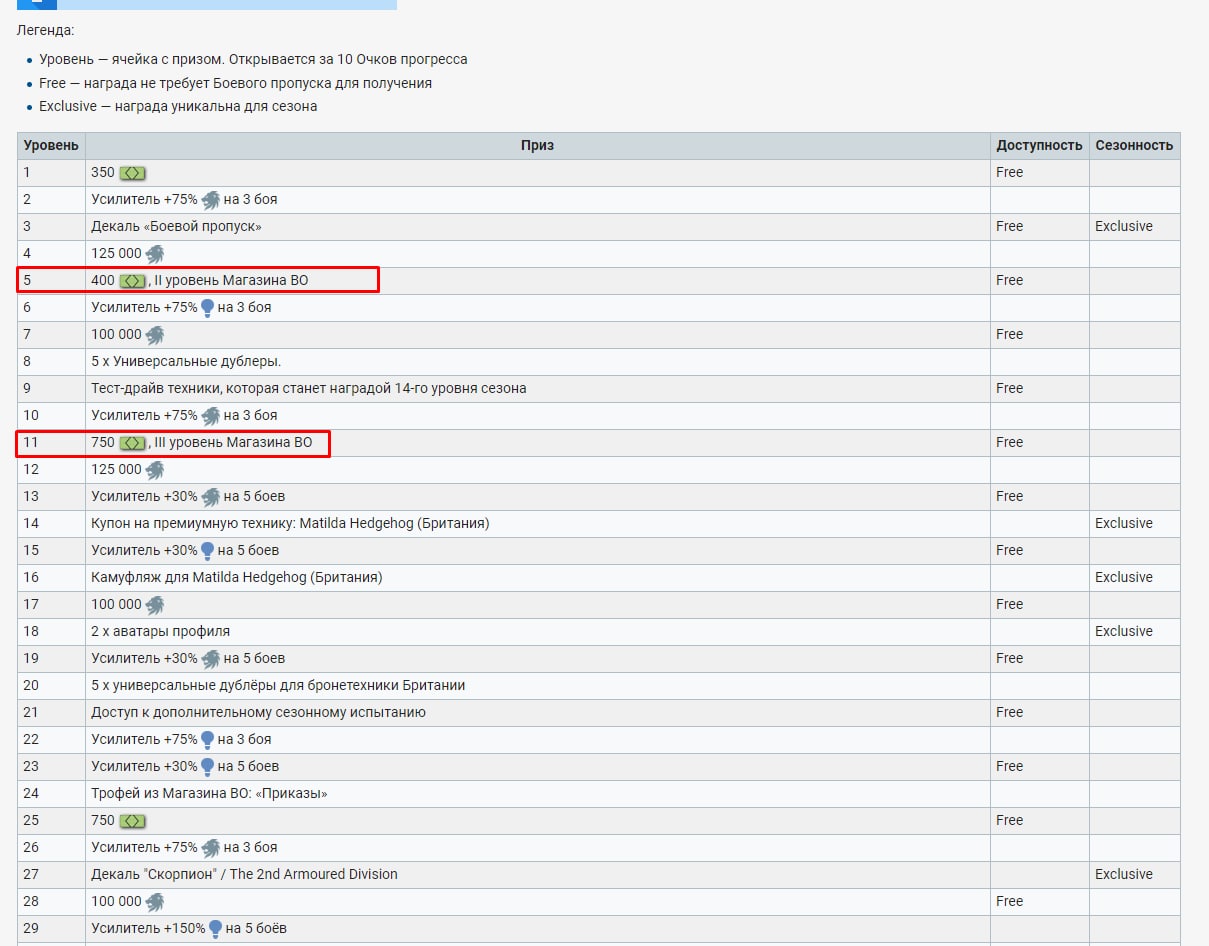Click the gold icon in level 25 row
1209x946 pixels.
(133, 821)
